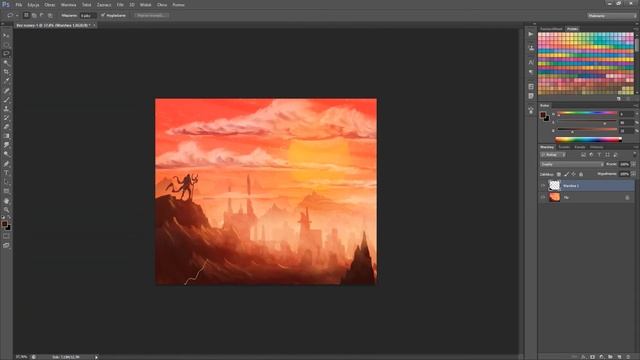Viewport: 640px width, 360px height.
Task: Add layer mask button
Action: (x=593, y=357)
